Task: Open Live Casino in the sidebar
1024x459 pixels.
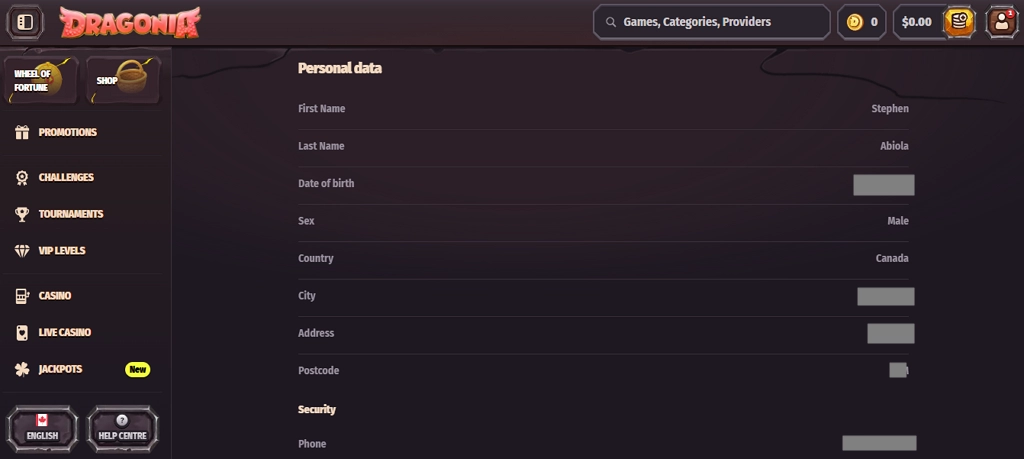Action: (65, 332)
